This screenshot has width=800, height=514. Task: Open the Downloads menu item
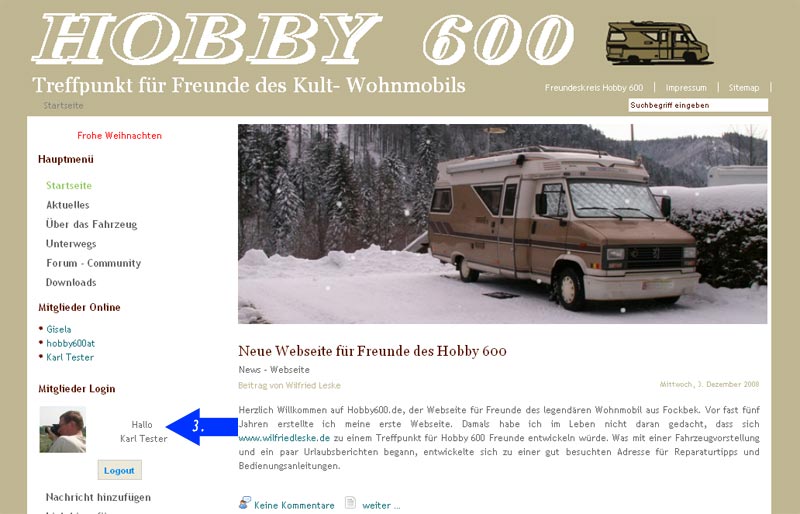point(71,282)
